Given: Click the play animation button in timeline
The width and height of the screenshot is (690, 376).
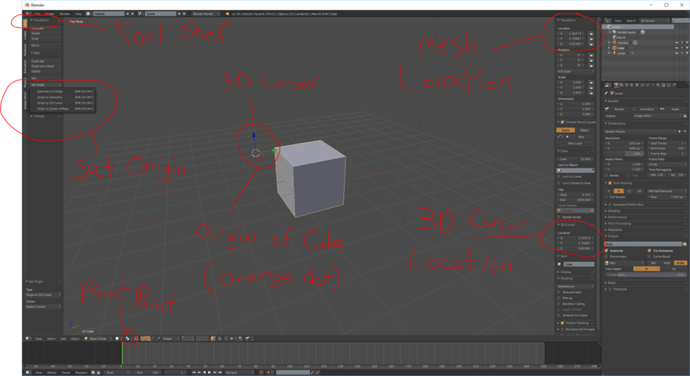Looking at the screenshot, I should (209, 372).
